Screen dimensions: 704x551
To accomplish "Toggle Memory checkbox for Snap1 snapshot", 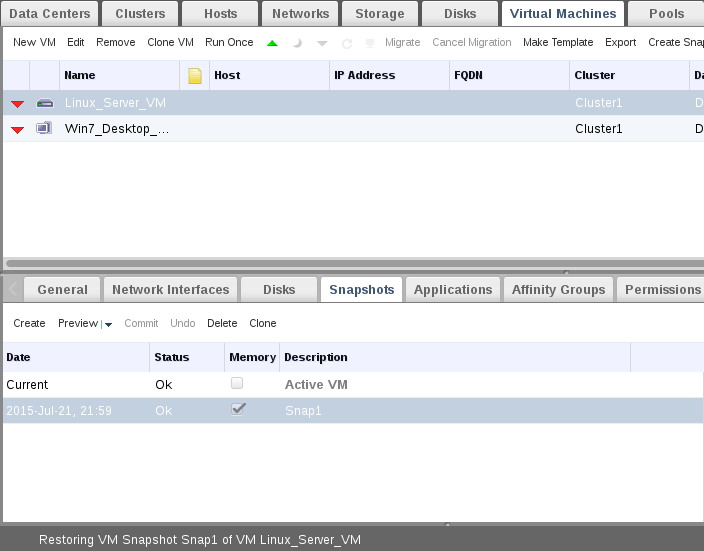I will coord(238,409).
